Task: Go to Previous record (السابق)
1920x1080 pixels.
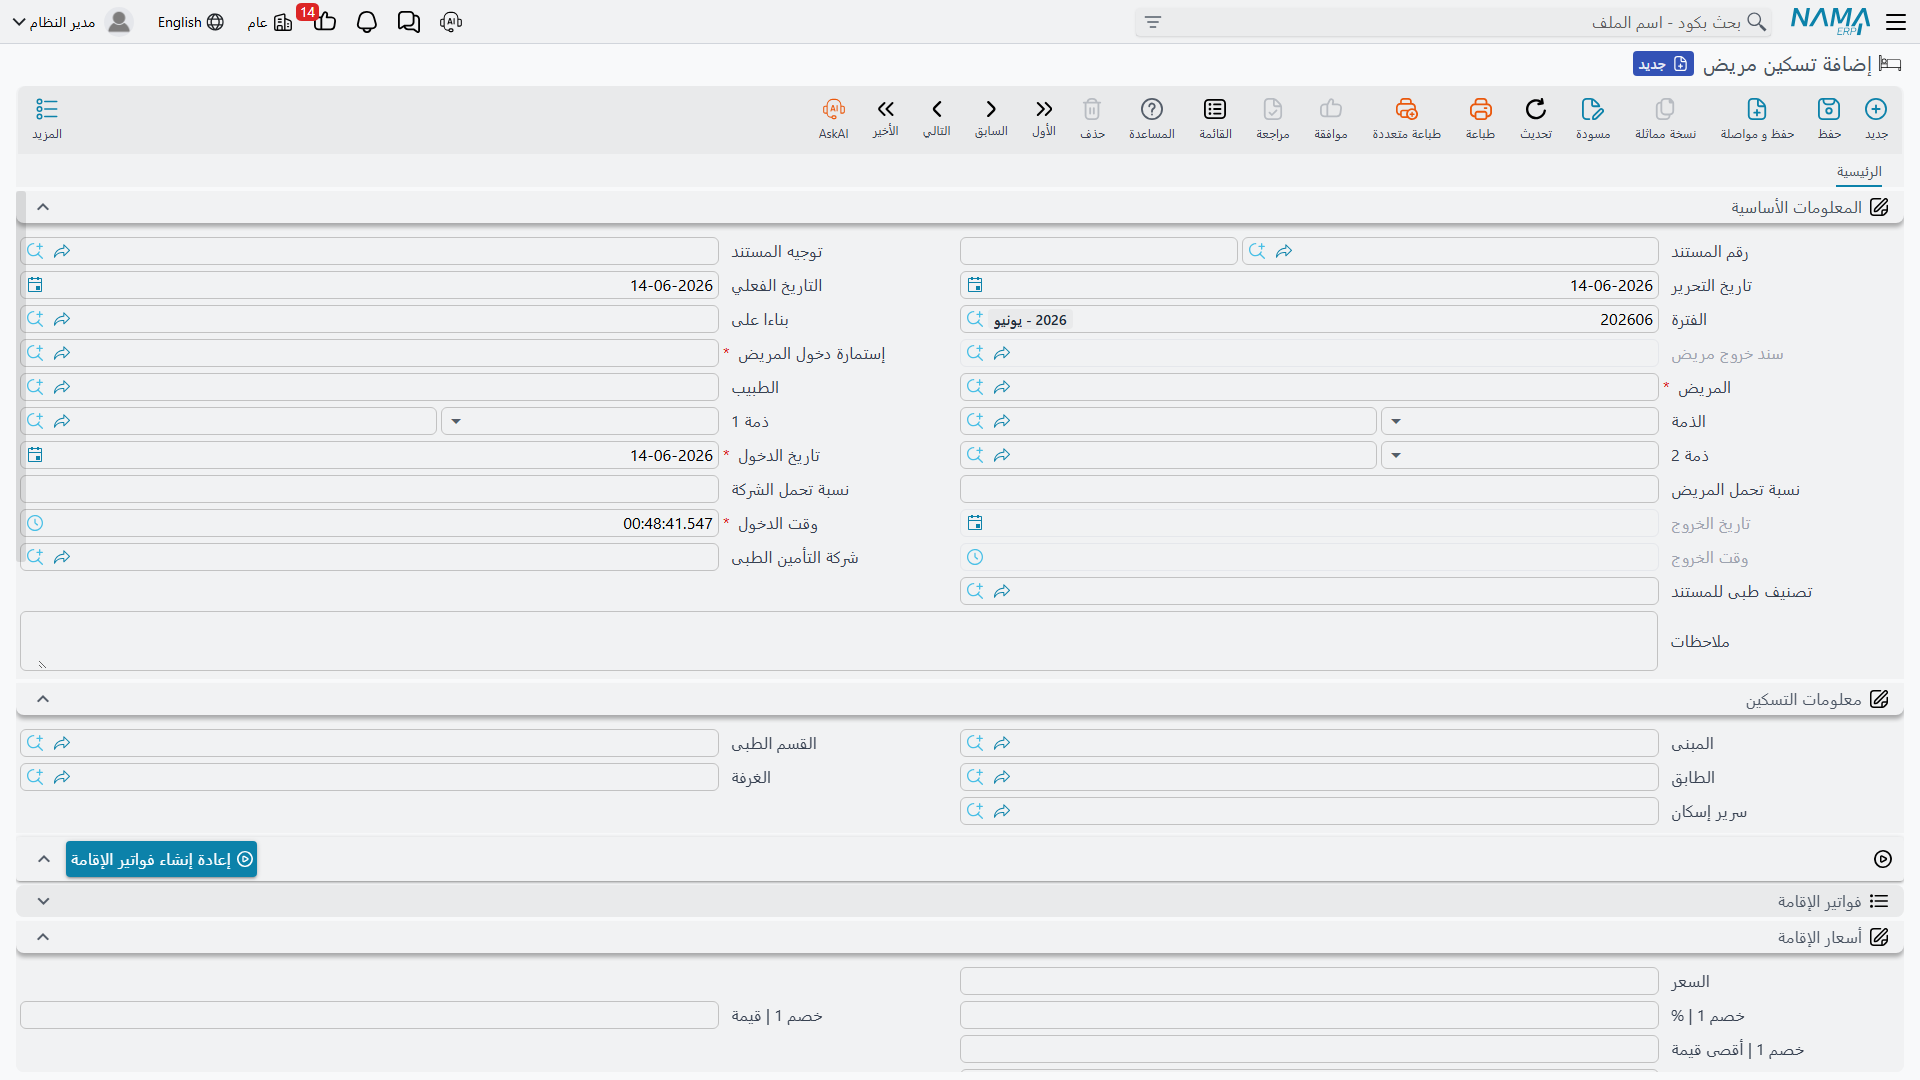Action: click(x=991, y=109)
